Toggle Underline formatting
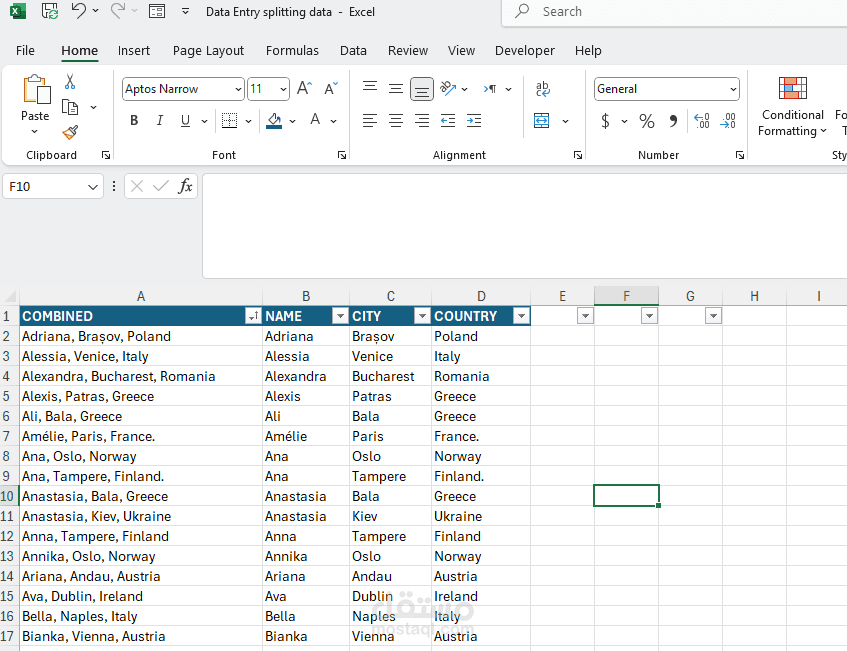The height and width of the screenshot is (651, 847). pyautogui.click(x=185, y=120)
